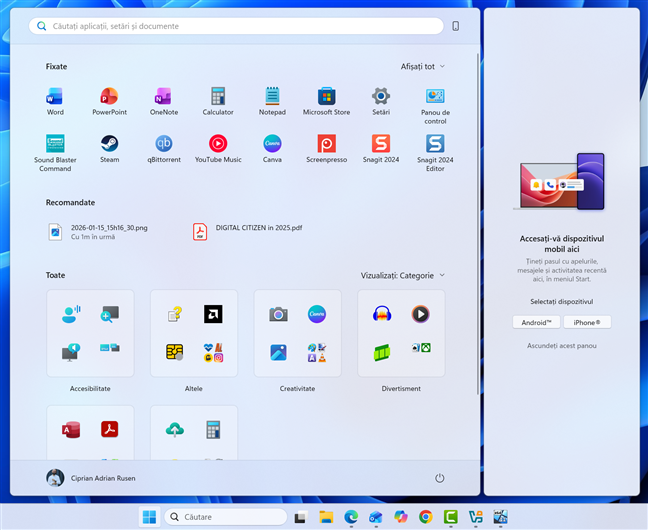
Task: Open Steam from pinned apps
Action: pyautogui.click(x=110, y=149)
